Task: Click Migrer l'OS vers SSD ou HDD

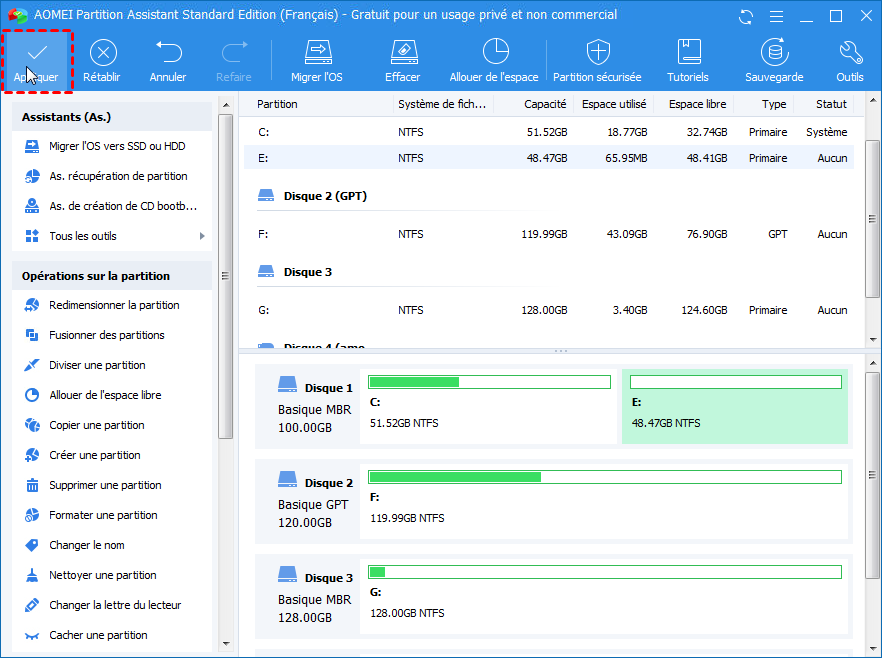Action: [117, 146]
